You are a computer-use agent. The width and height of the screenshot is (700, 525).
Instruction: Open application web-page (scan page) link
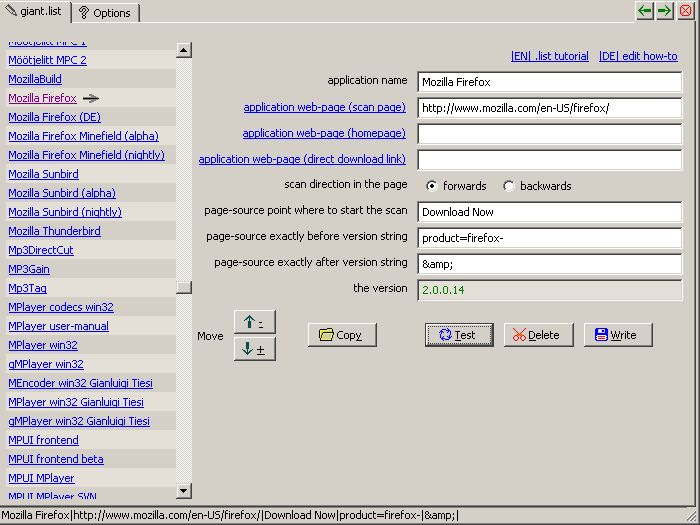click(x=325, y=107)
